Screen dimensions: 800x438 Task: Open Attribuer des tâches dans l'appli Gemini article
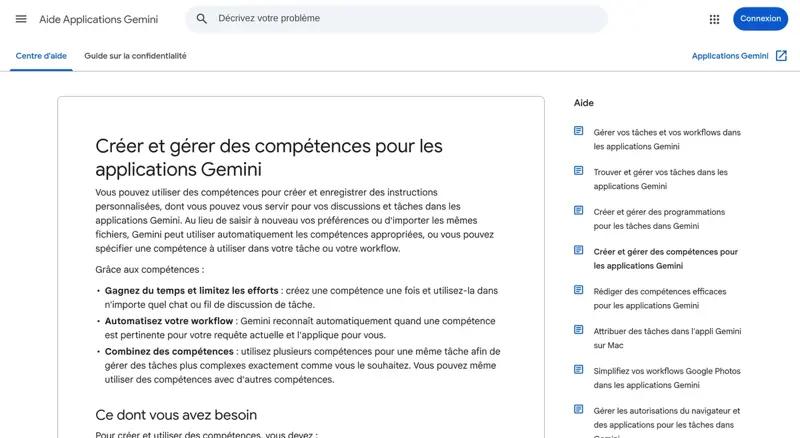[x=667, y=338]
